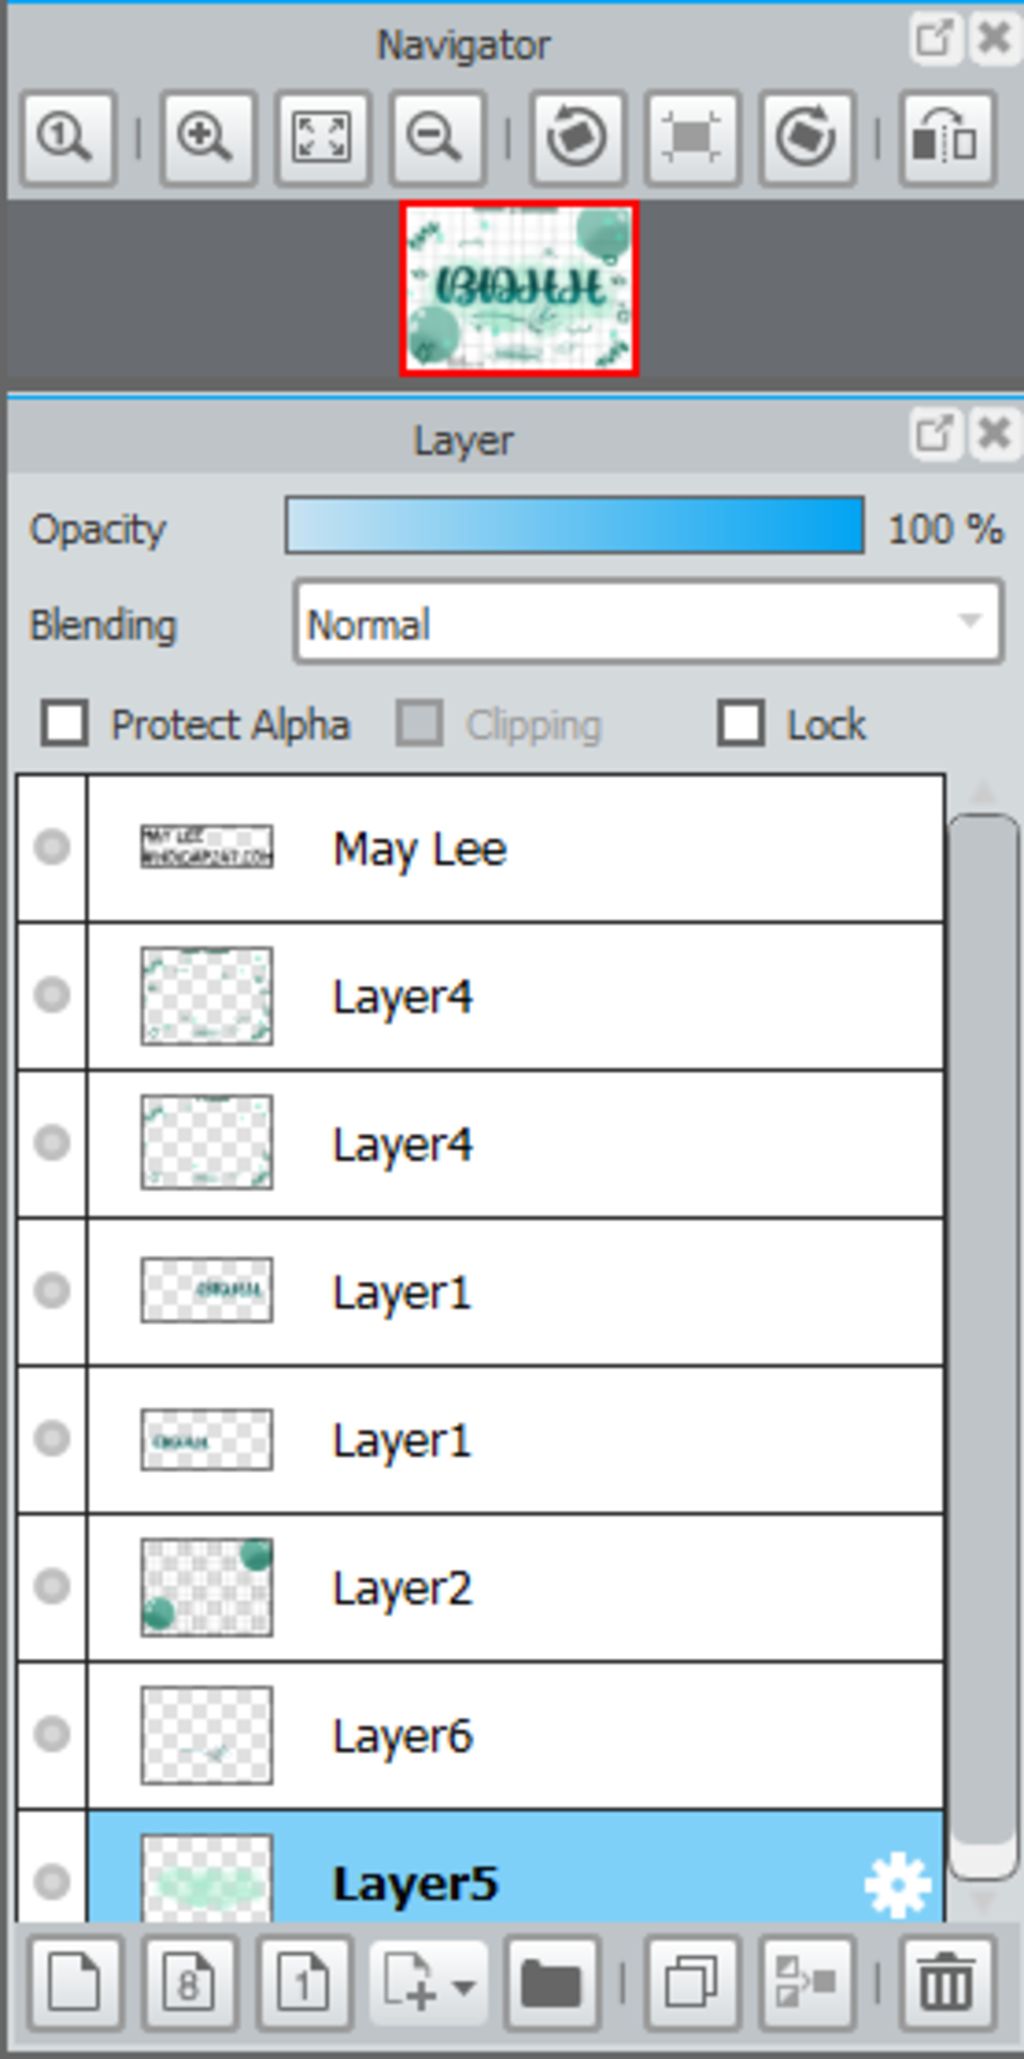Click the zoom in magnifier icon
Viewport: 1024px width, 2059px height.
pos(207,138)
